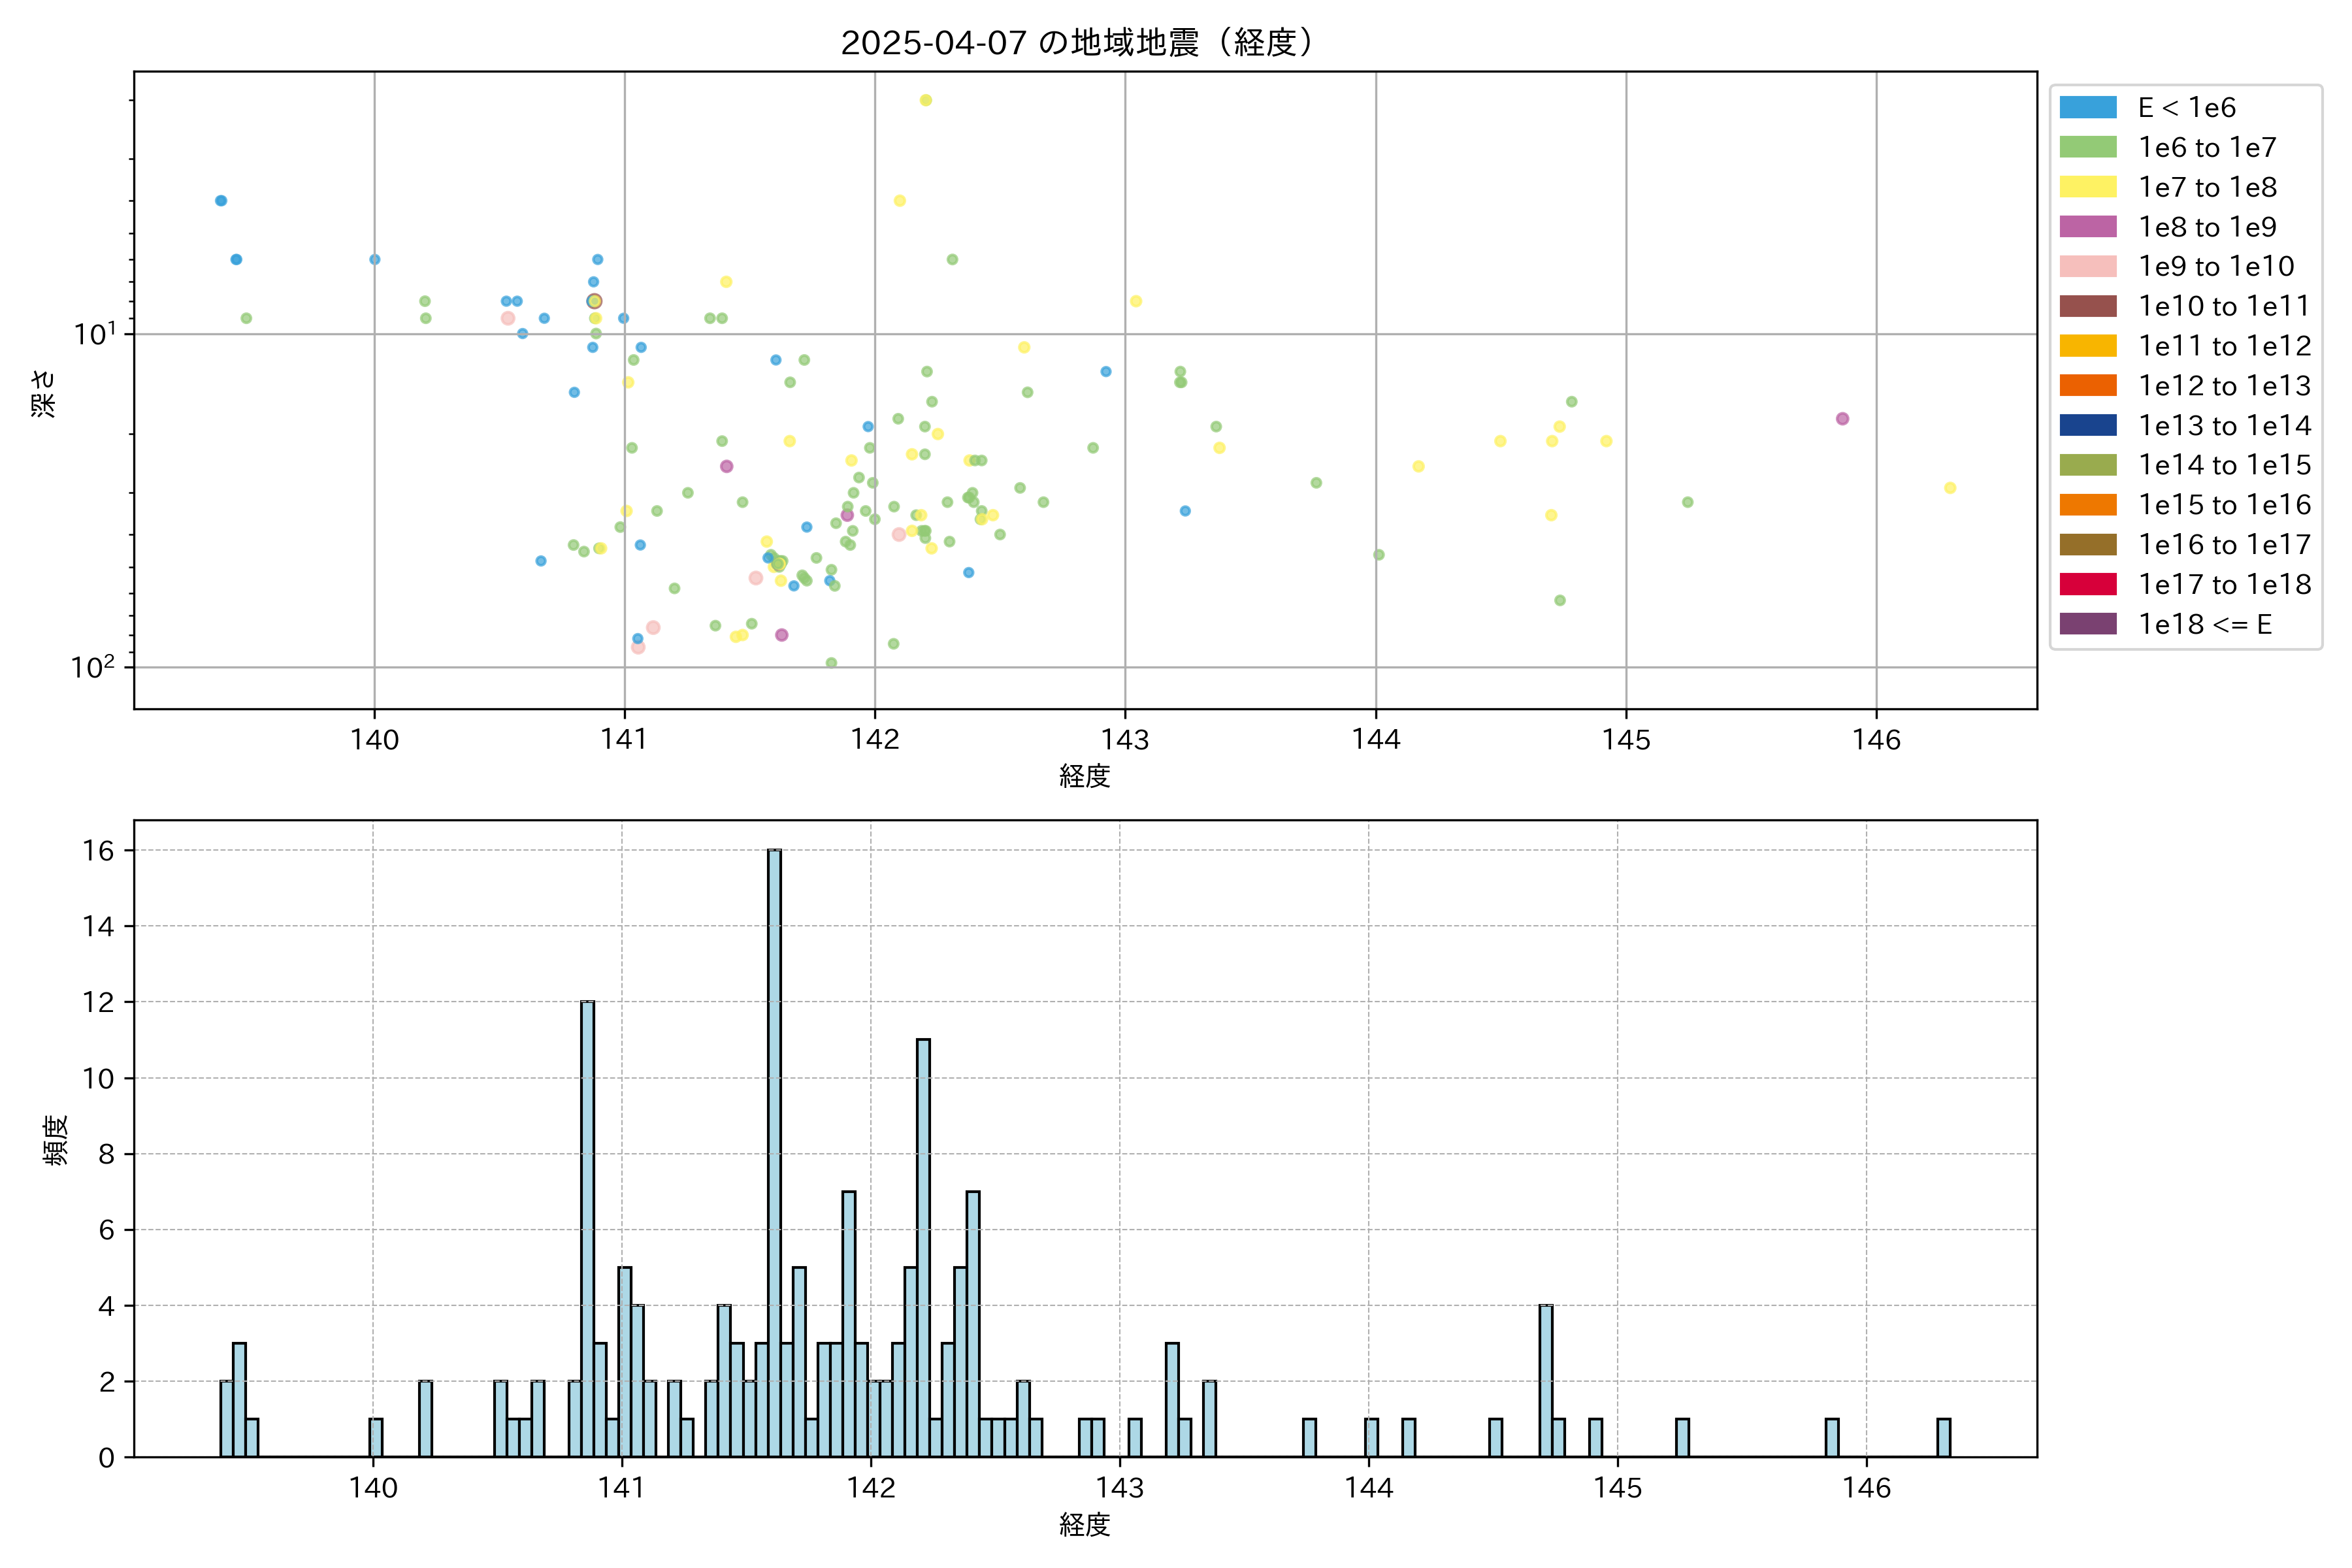
Task: Click the topmost yellow-green scatter point
Action: point(926,100)
